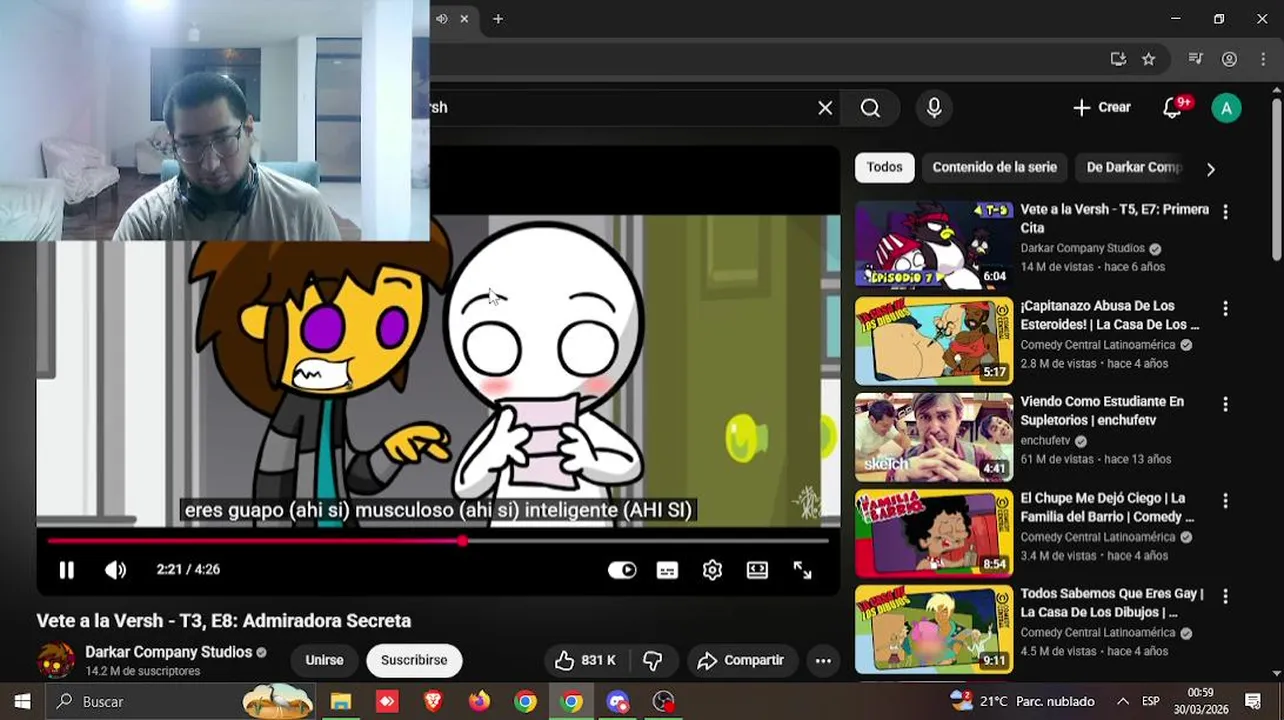This screenshot has height=720, width=1284.
Task: Open Chrome profile icon
Action: point(1229,59)
